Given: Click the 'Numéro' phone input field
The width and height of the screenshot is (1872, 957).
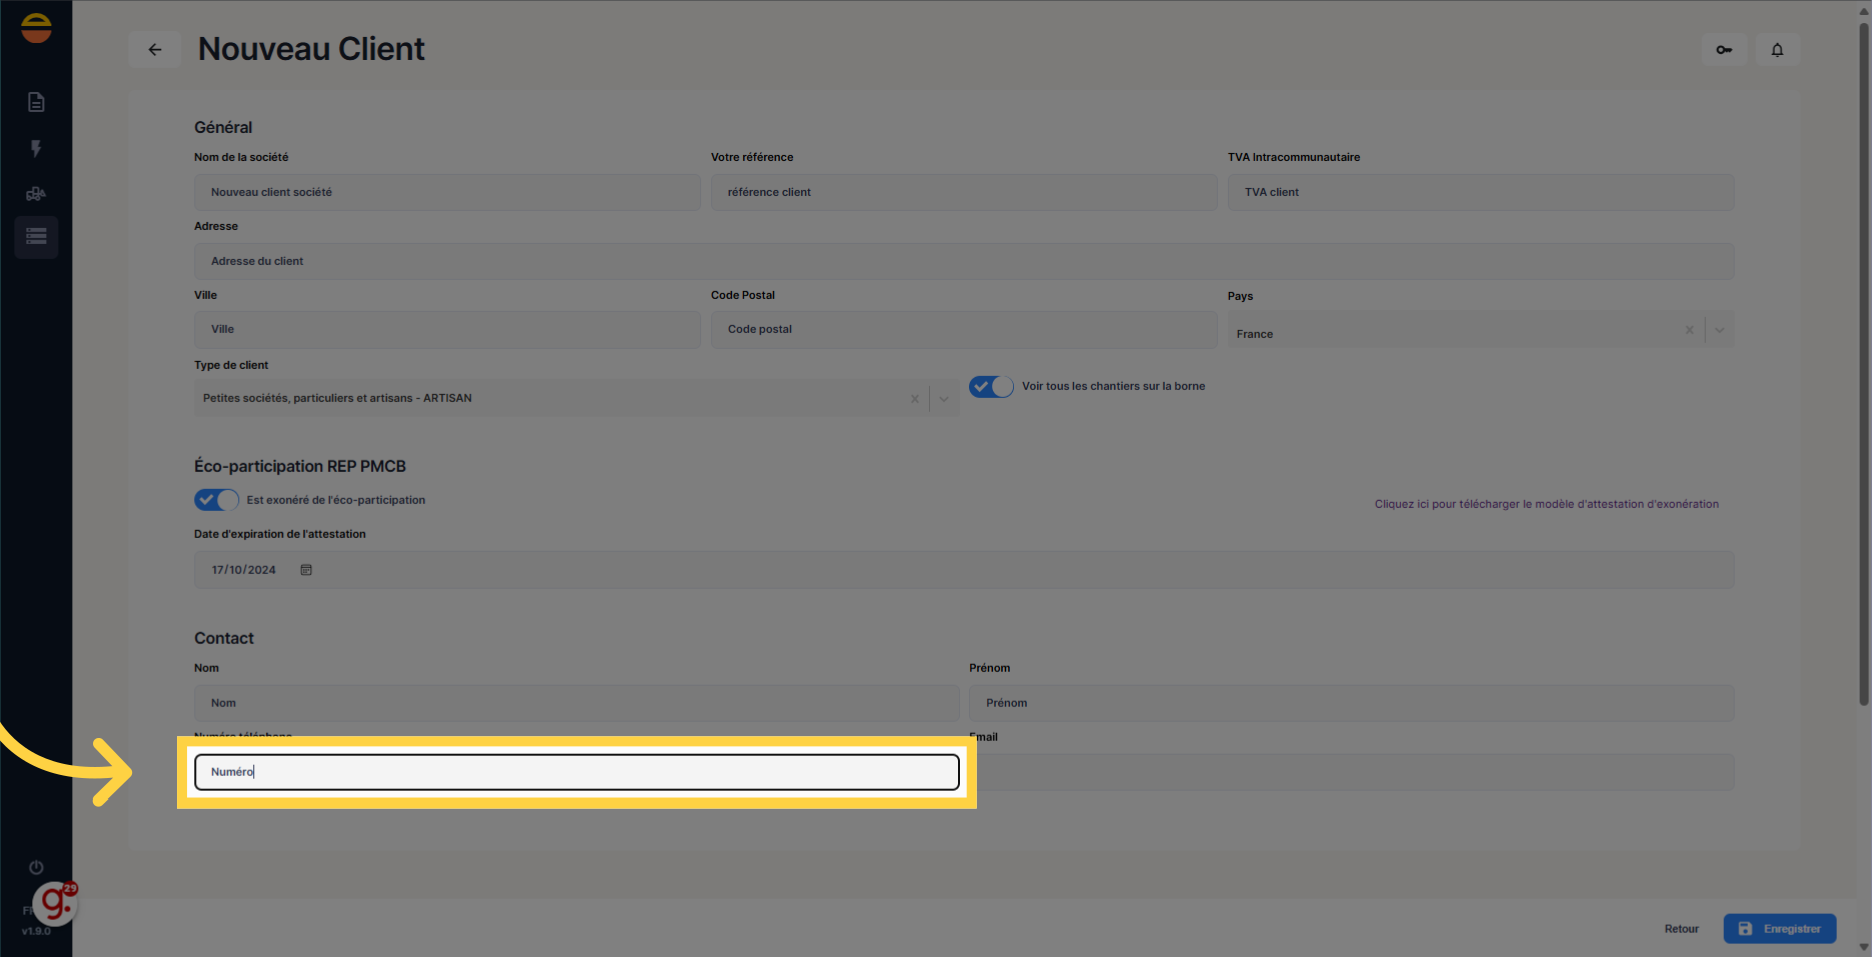Looking at the screenshot, I should pyautogui.click(x=576, y=771).
